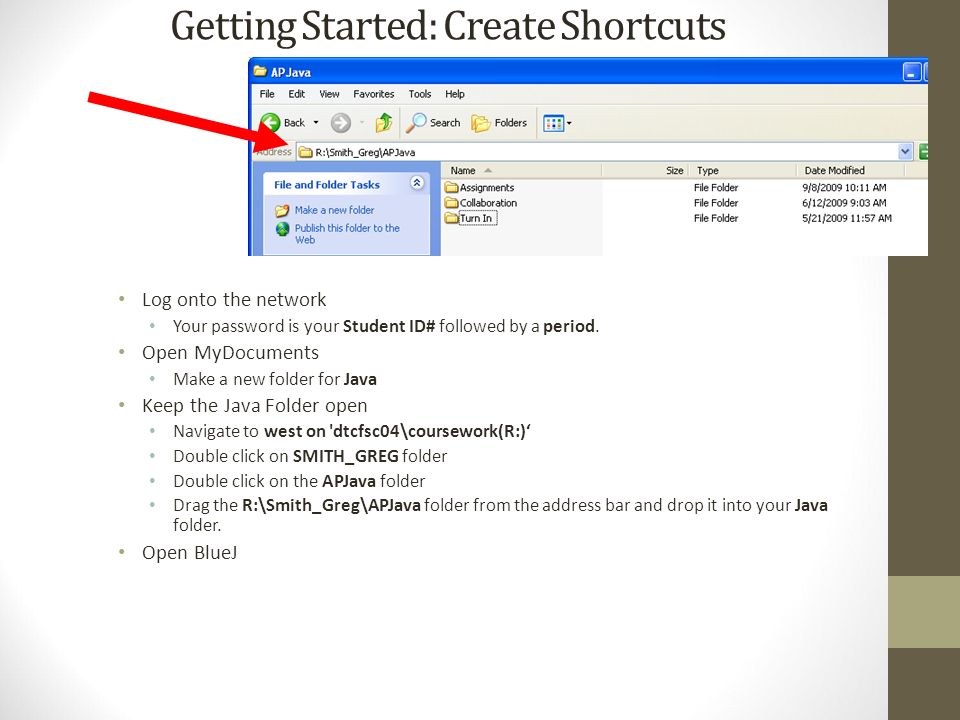The height and width of the screenshot is (720, 960).
Task: Open Forward button history dropdown arrow
Action: (362, 122)
